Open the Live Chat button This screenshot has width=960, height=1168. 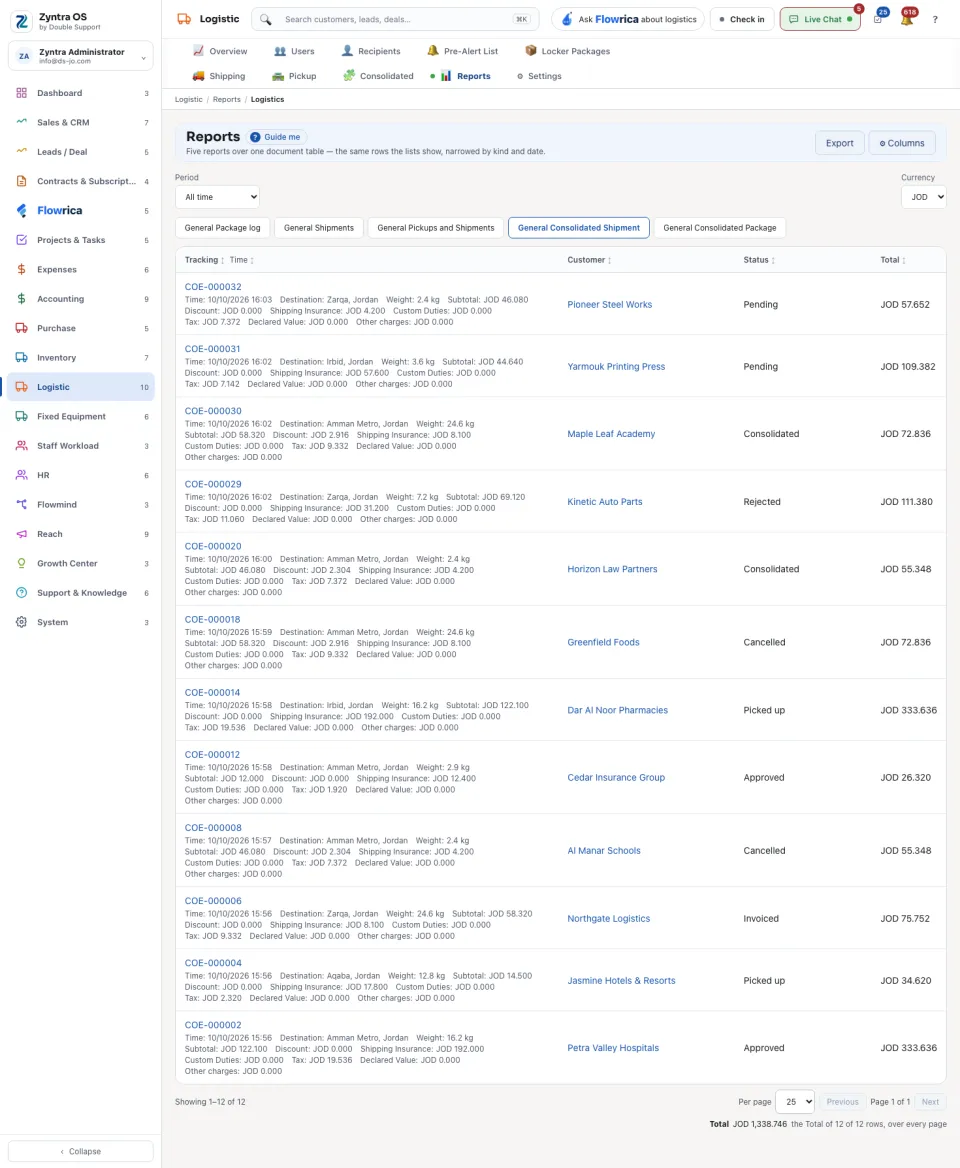coord(820,19)
